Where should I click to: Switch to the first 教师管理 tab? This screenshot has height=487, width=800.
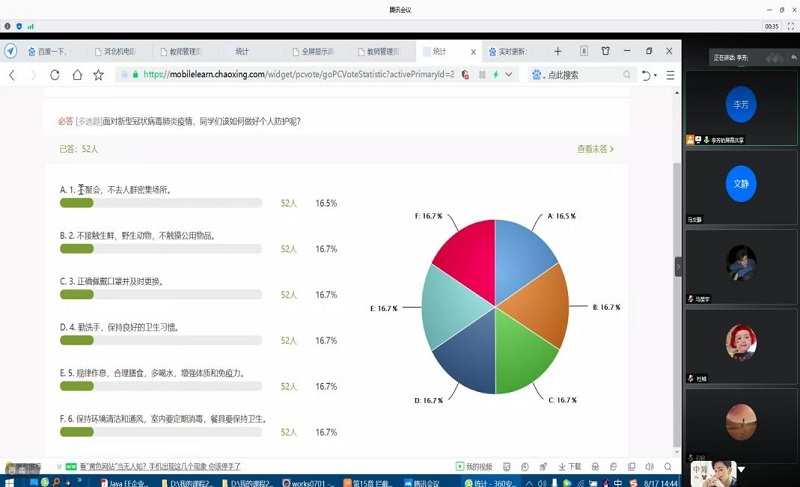pos(182,52)
